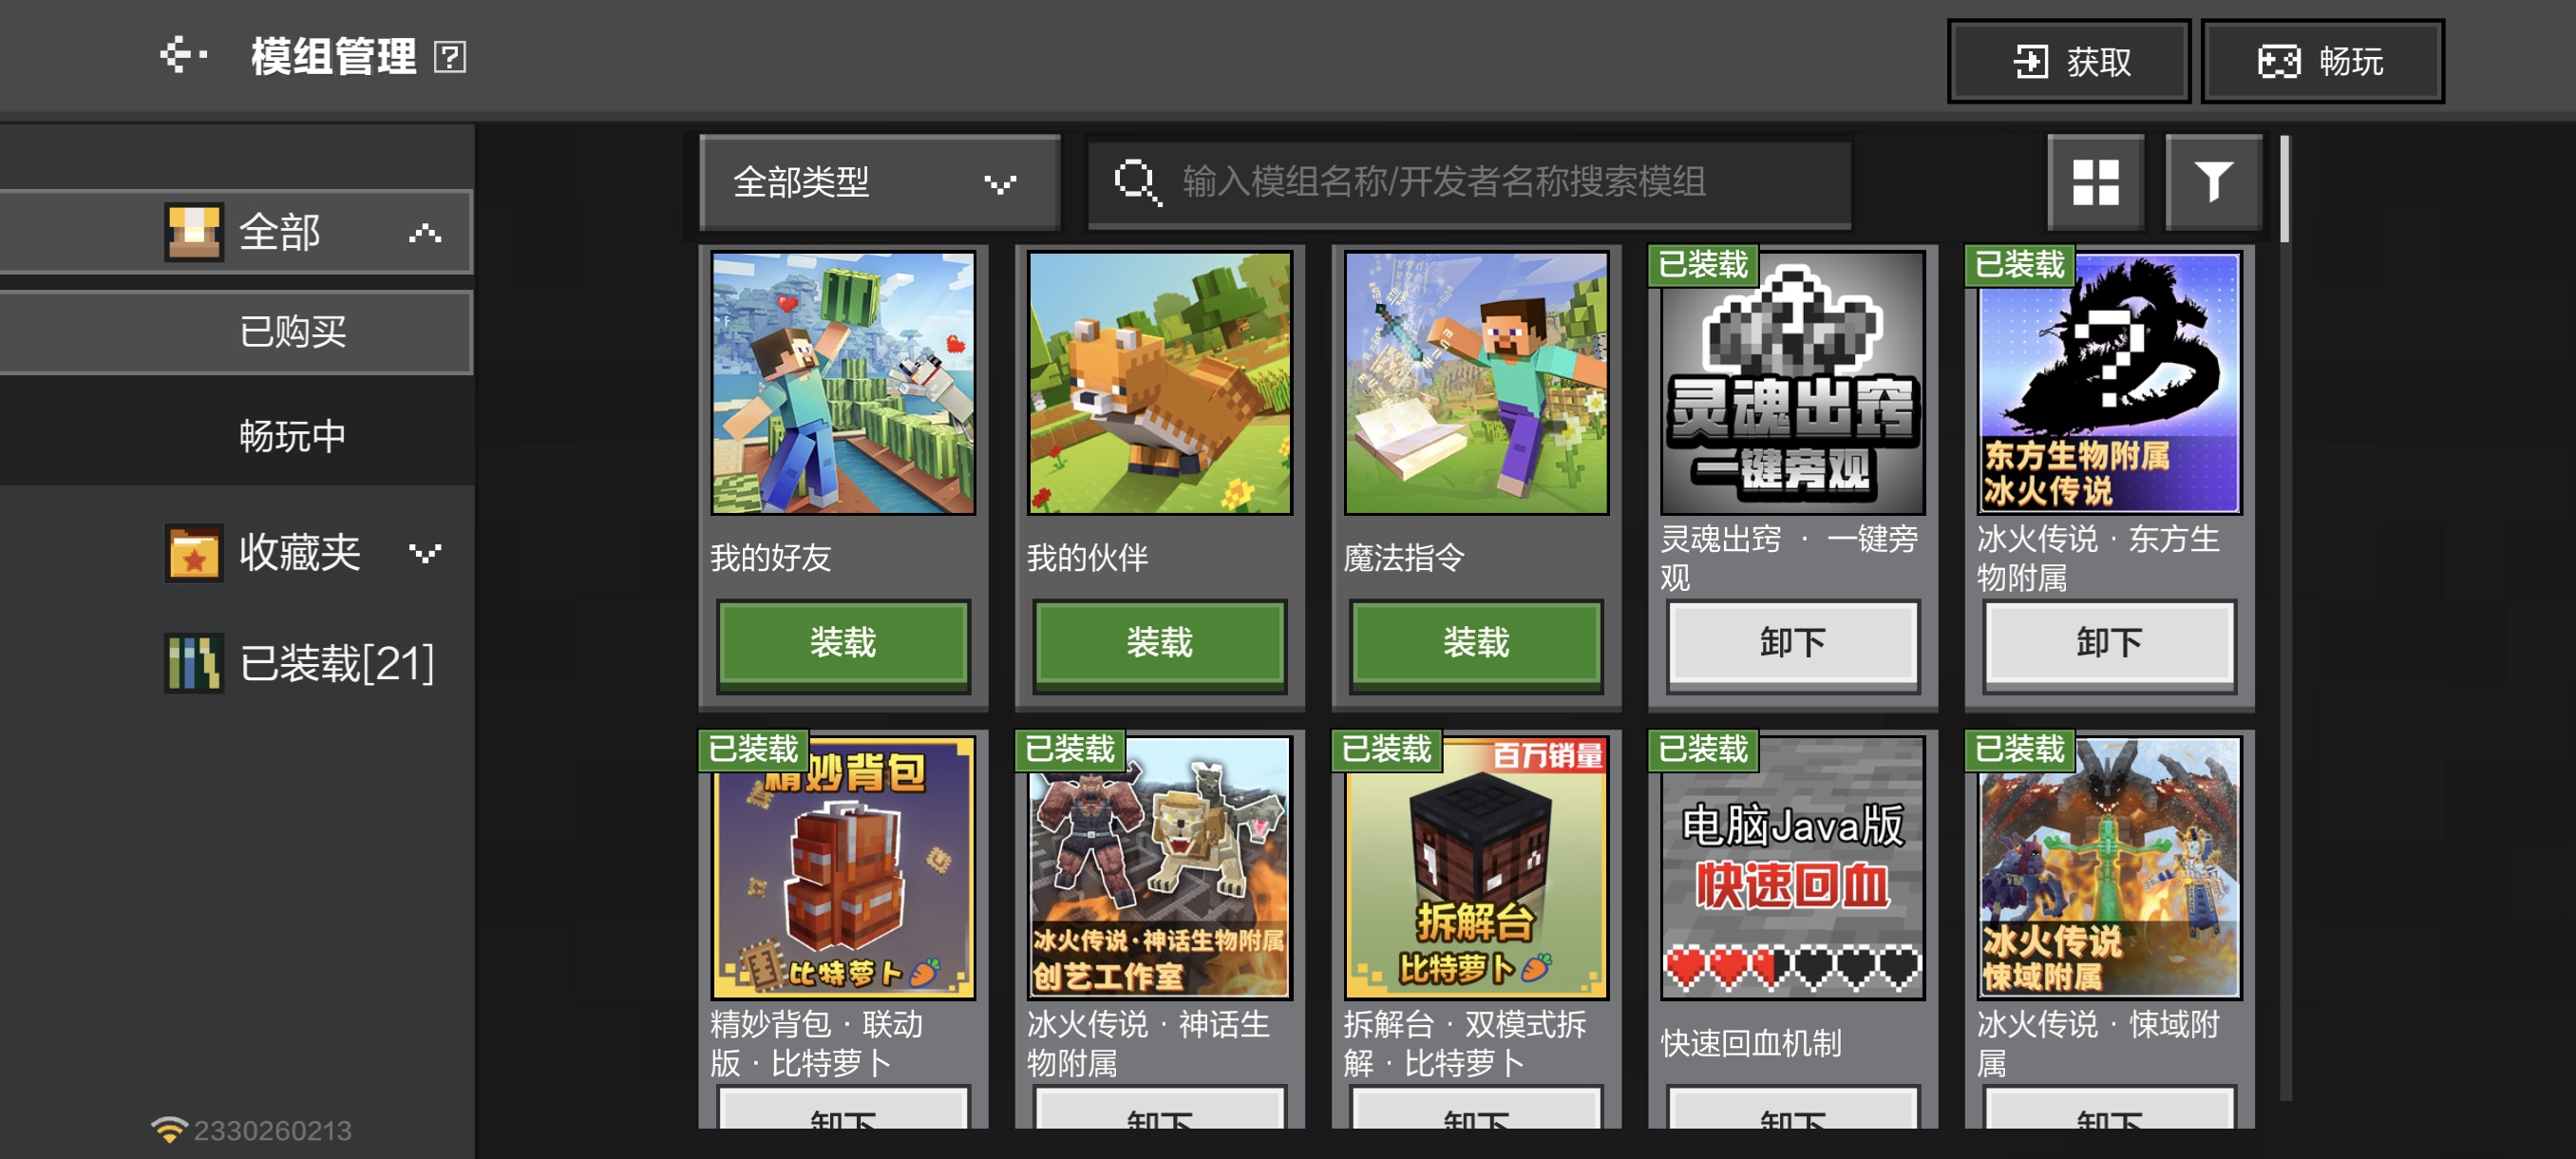Click the 快速回血机制 title text
The height and width of the screenshot is (1159, 2576).
[x=1751, y=1044]
